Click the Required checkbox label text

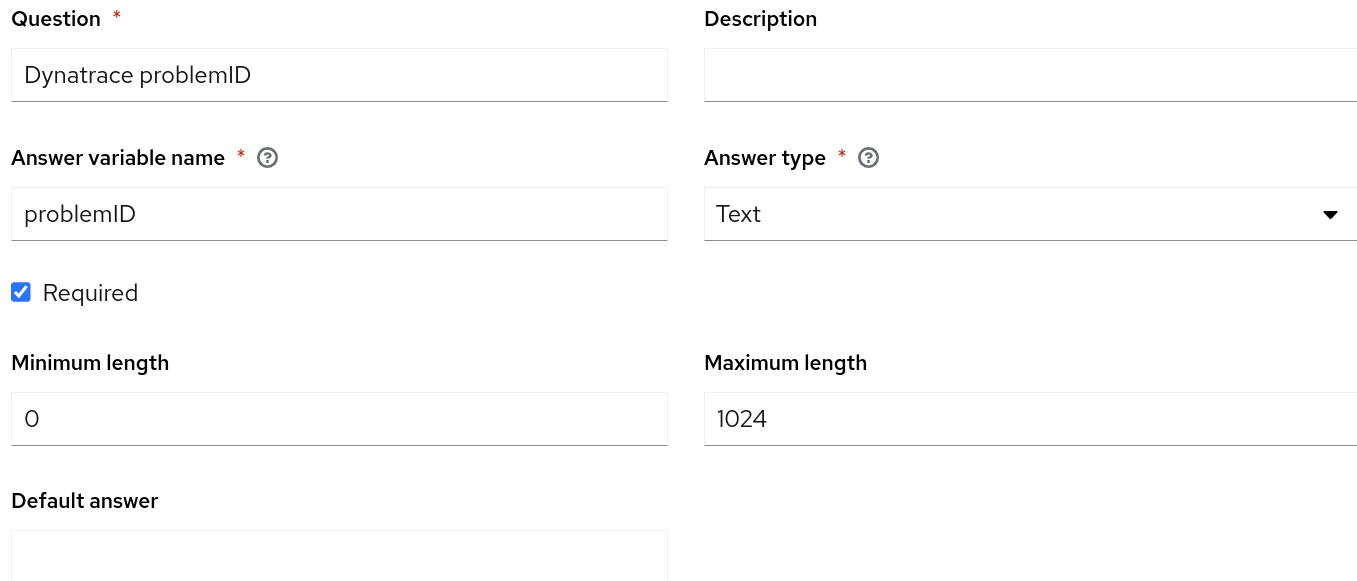pos(90,293)
